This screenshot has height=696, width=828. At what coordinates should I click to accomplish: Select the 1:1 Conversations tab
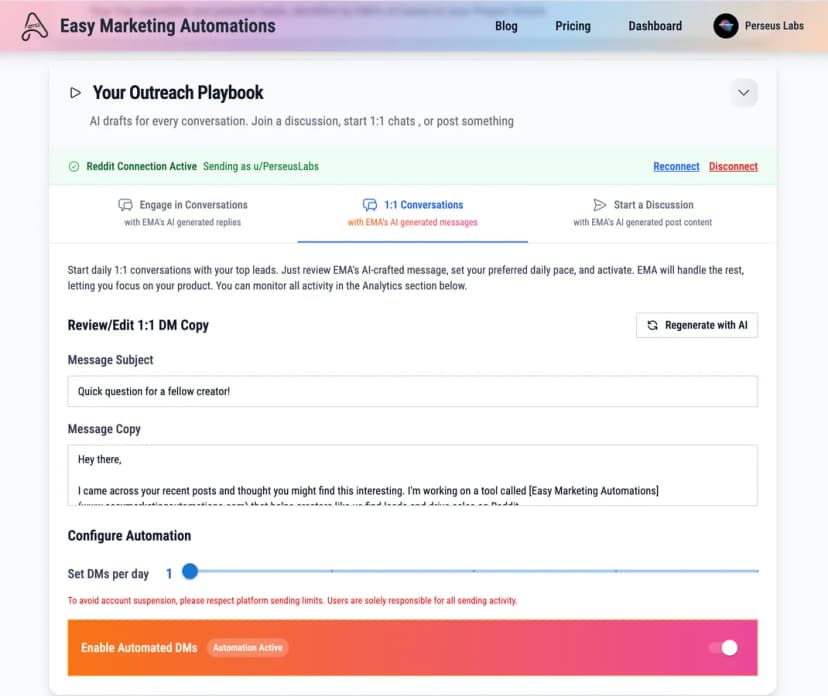click(412, 213)
